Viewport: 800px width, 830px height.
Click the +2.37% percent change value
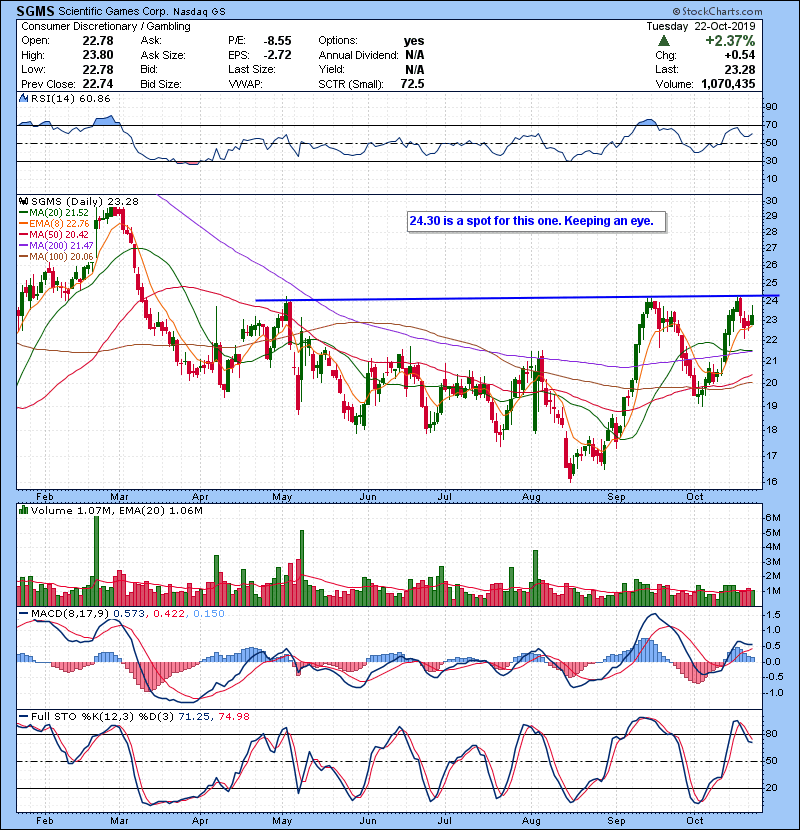(730, 41)
